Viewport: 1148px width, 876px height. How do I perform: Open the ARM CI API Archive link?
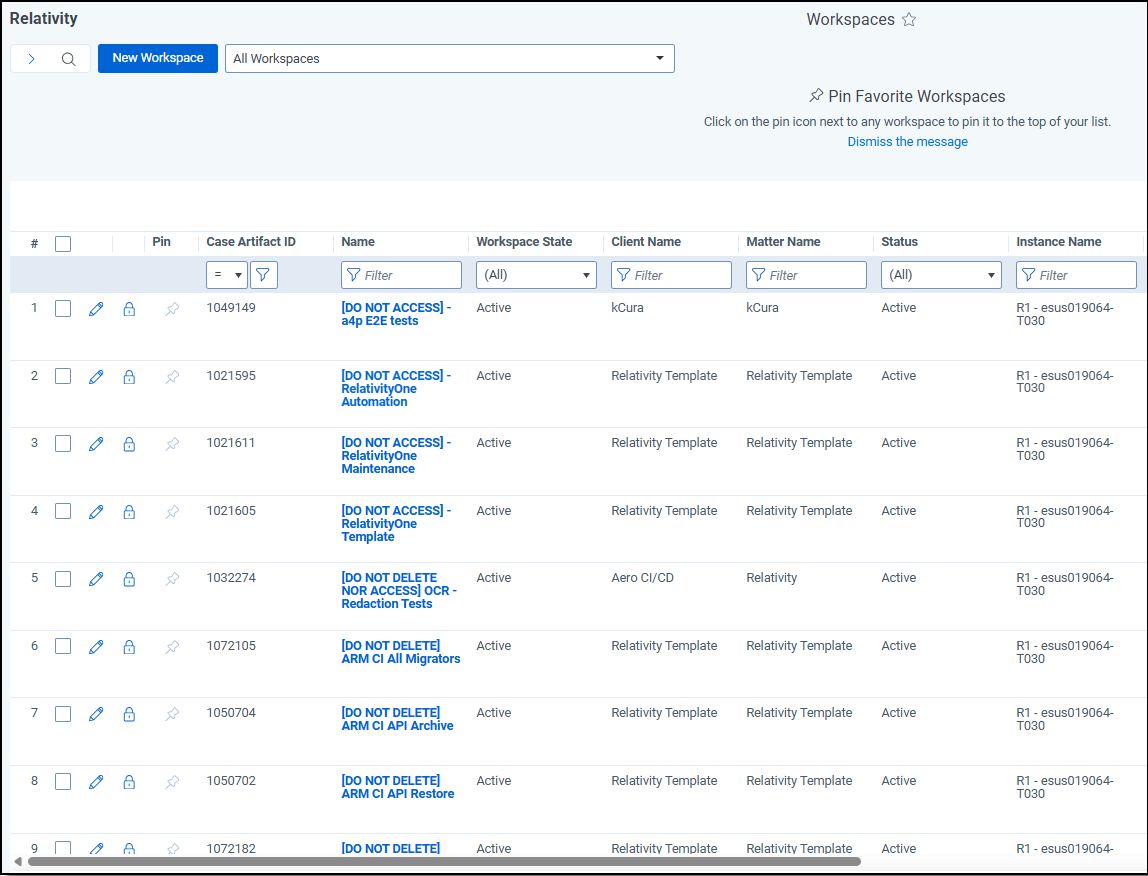pyautogui.click(x=398, y=719)
